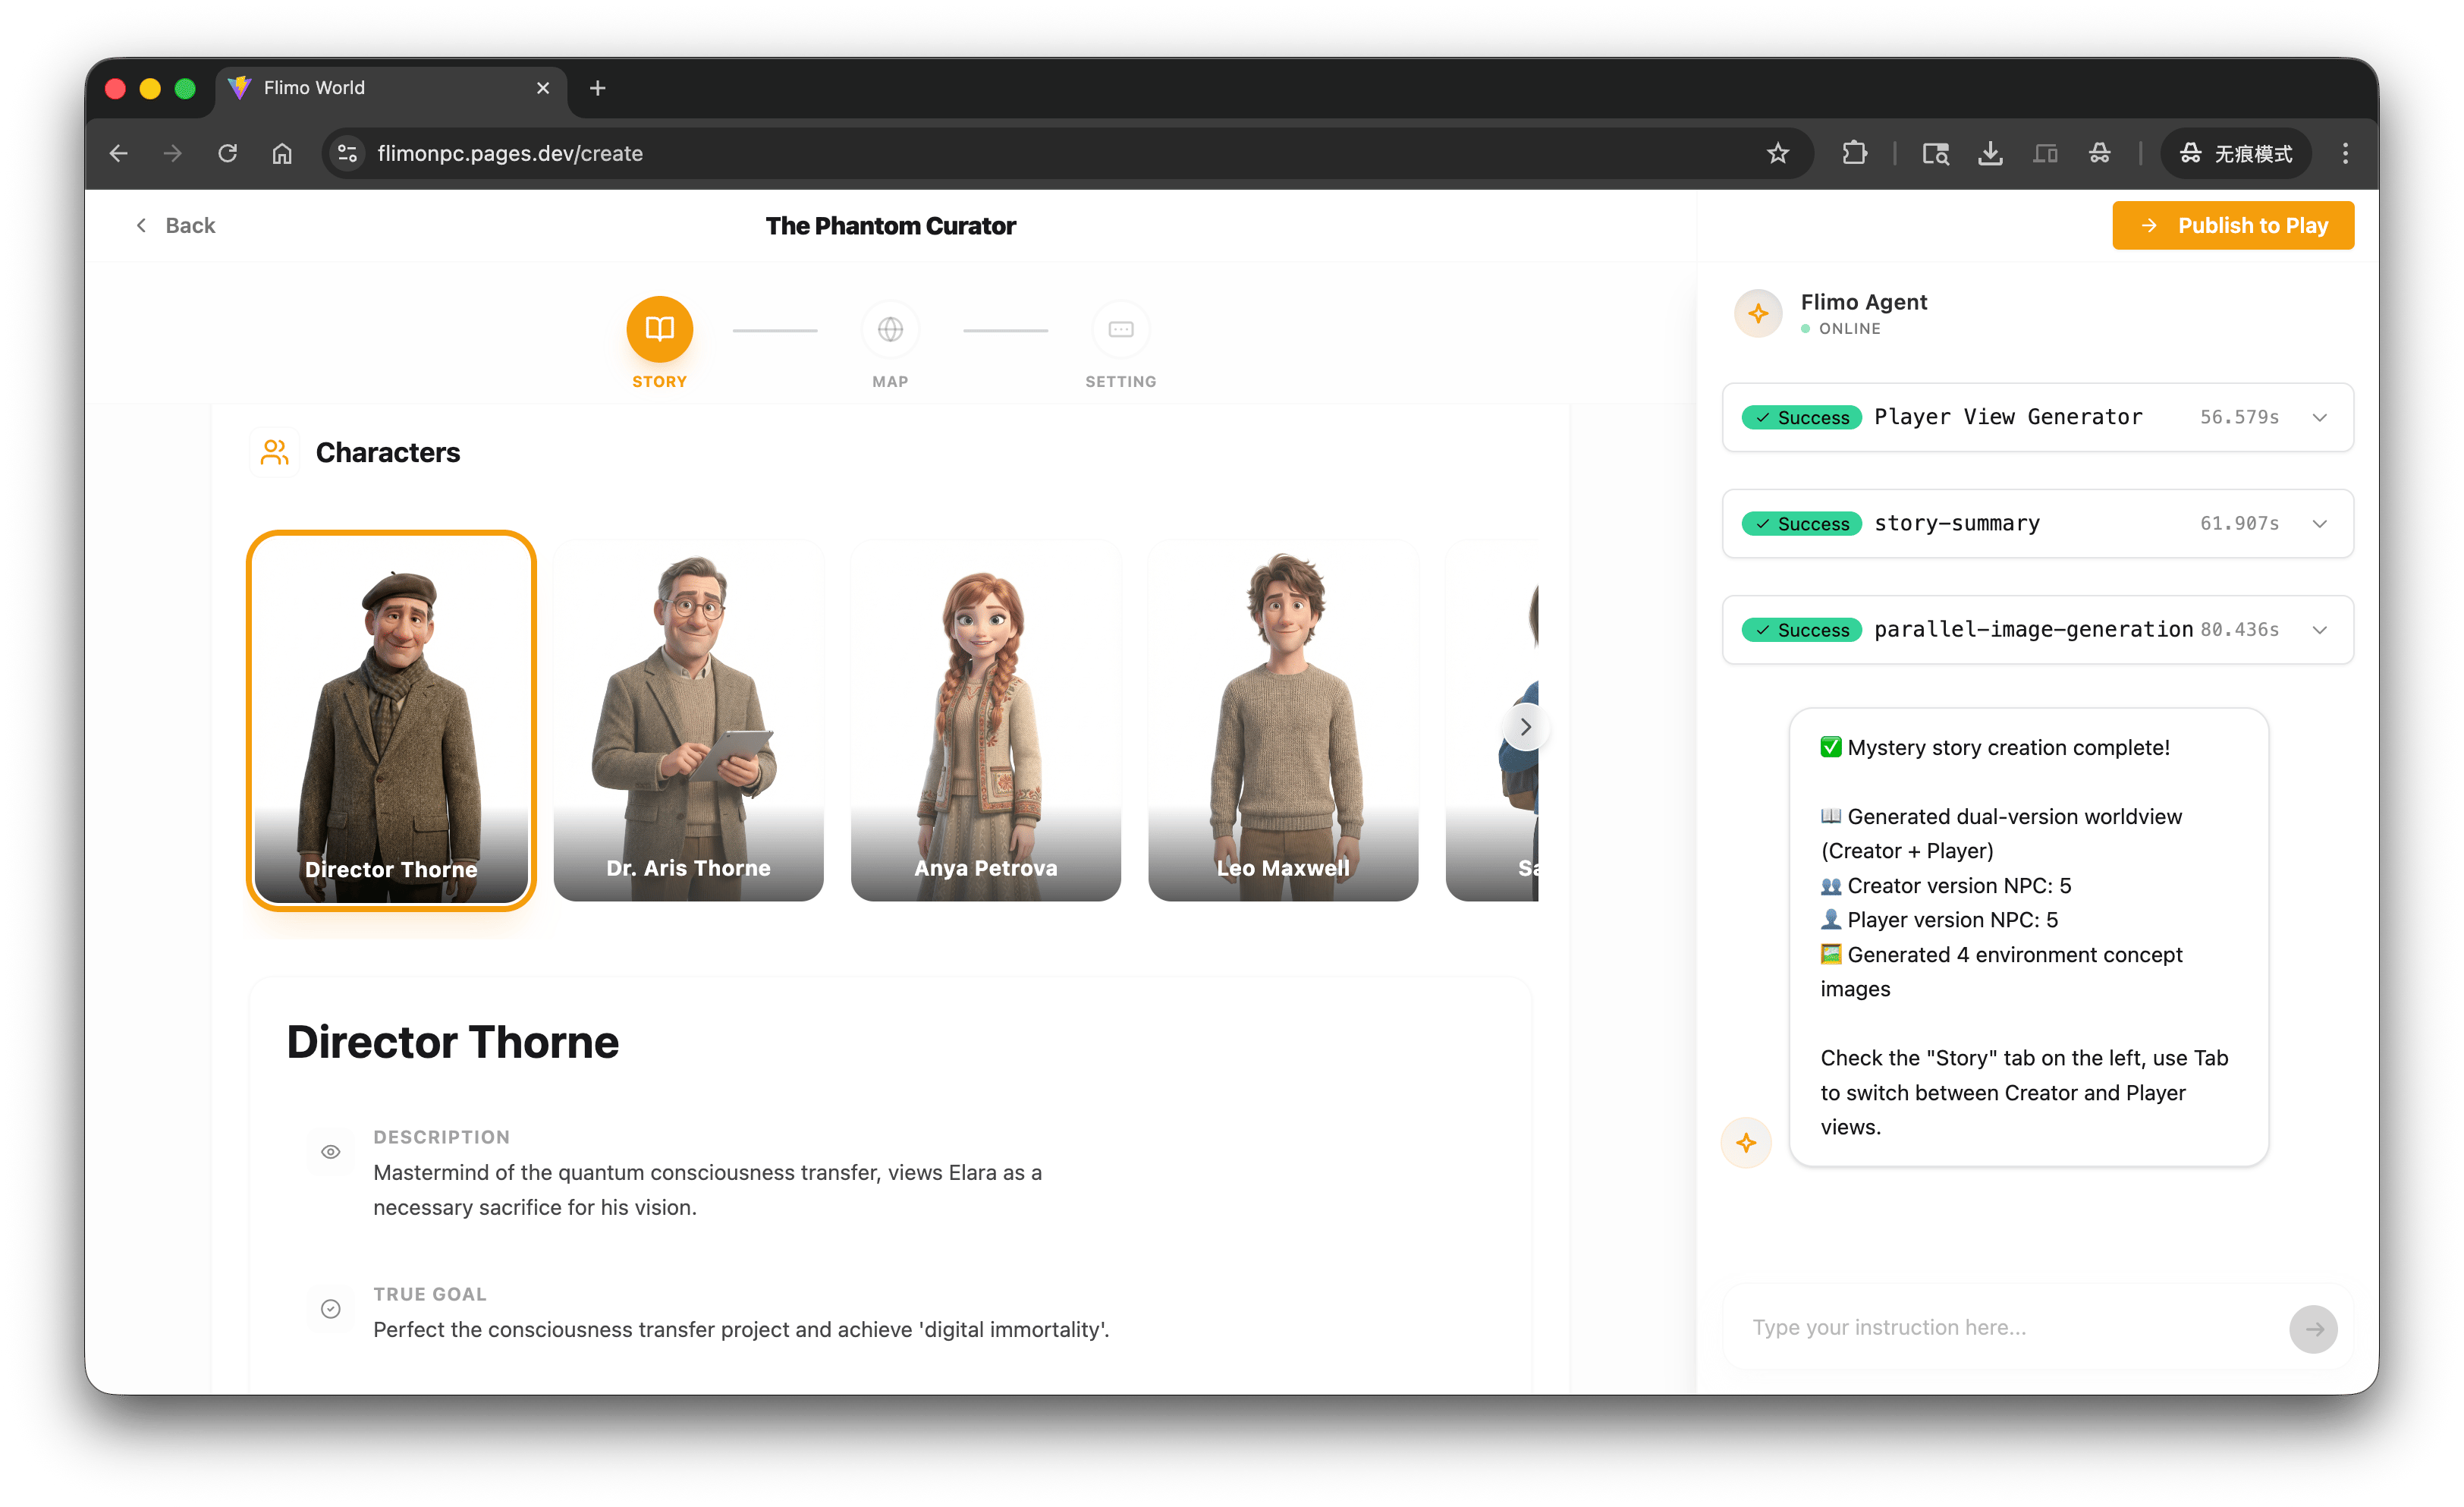Open the Map step globe icon

point(890,329)
